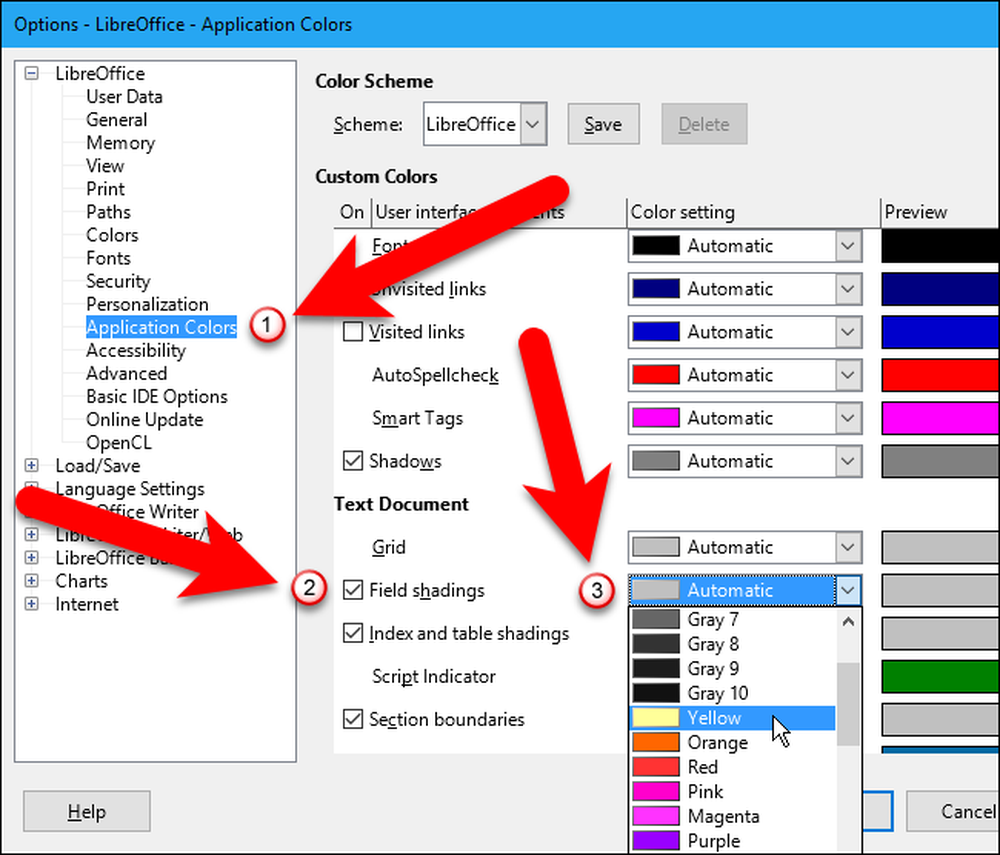Click the Text Document section heading
This screenshot has height=855, width=1000.
pos(401,504)
